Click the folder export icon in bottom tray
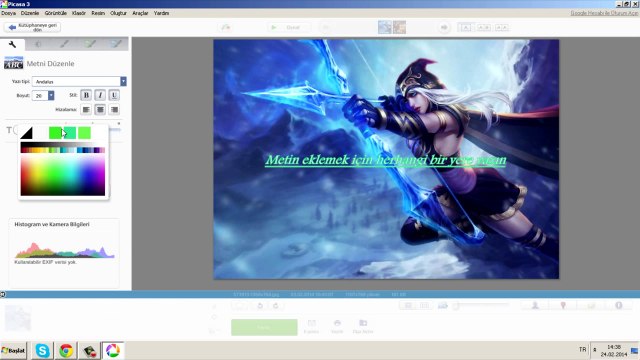The width and height of the screenshot is (640, 360). coord(363,327)
